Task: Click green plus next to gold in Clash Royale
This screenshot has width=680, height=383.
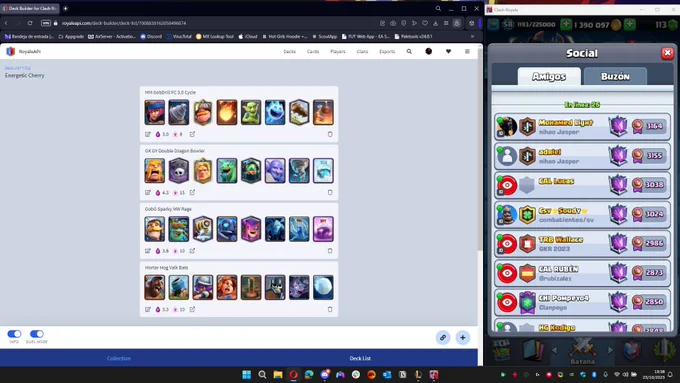Action: coord(630,25)
